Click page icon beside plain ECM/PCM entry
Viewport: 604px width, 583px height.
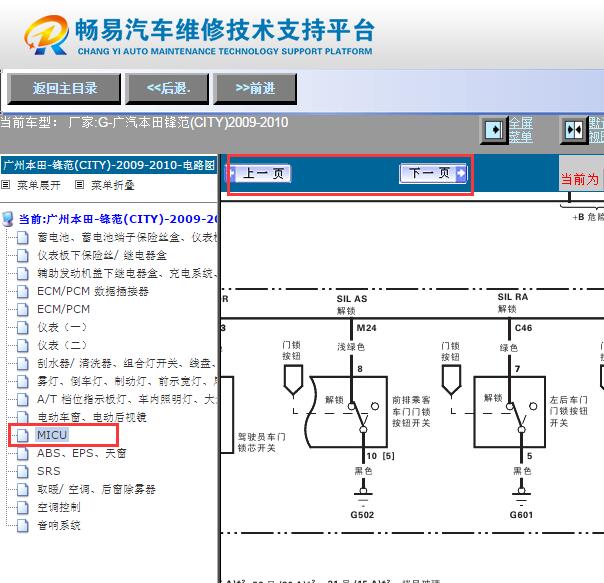pos(23,309)
